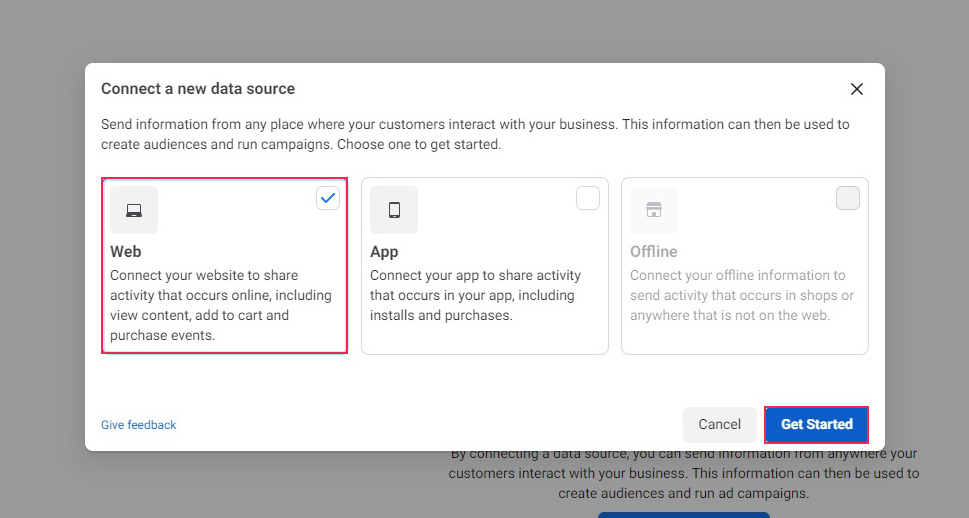Cancel the data source connection
969x518 pixels.
[x=719, y=425]
